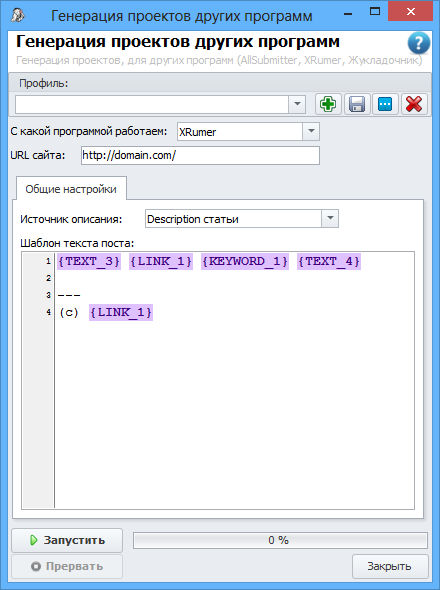Image resolution: width=440 pixels, height=590 pixels.
Task: Click the blue ellipsis rename profile icon
Action: 385,104
